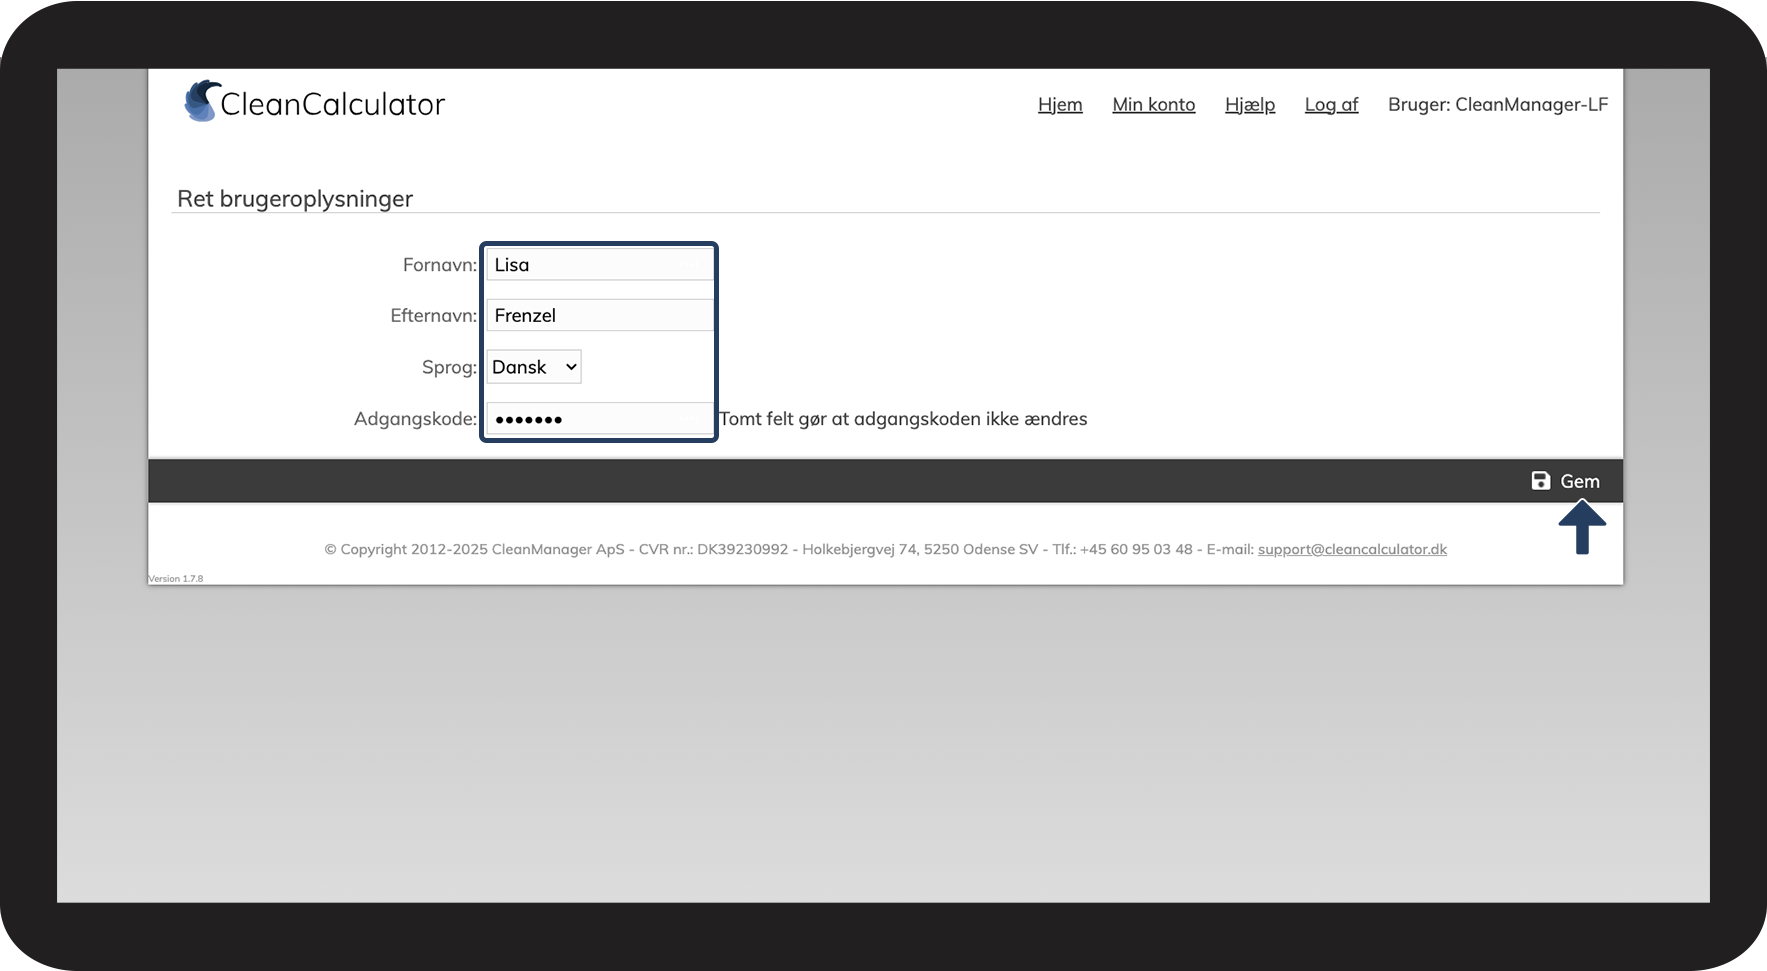Click the password hint text beside Adgangskode
1767x971 pixels.
[x=903, y=419]
